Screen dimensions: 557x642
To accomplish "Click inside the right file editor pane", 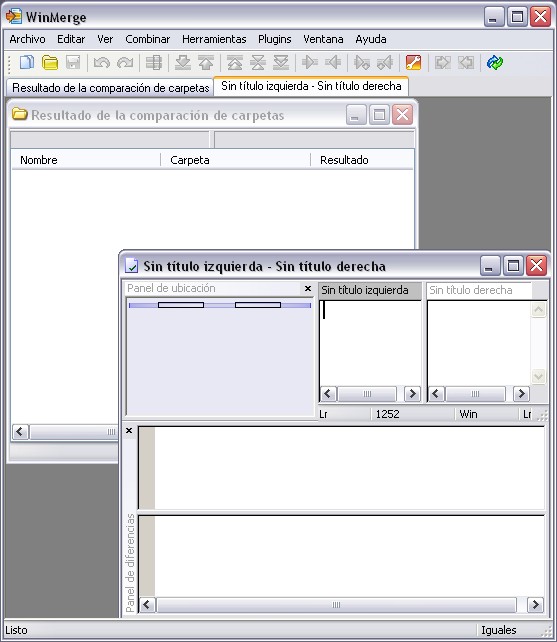I will tap(479, 343).
